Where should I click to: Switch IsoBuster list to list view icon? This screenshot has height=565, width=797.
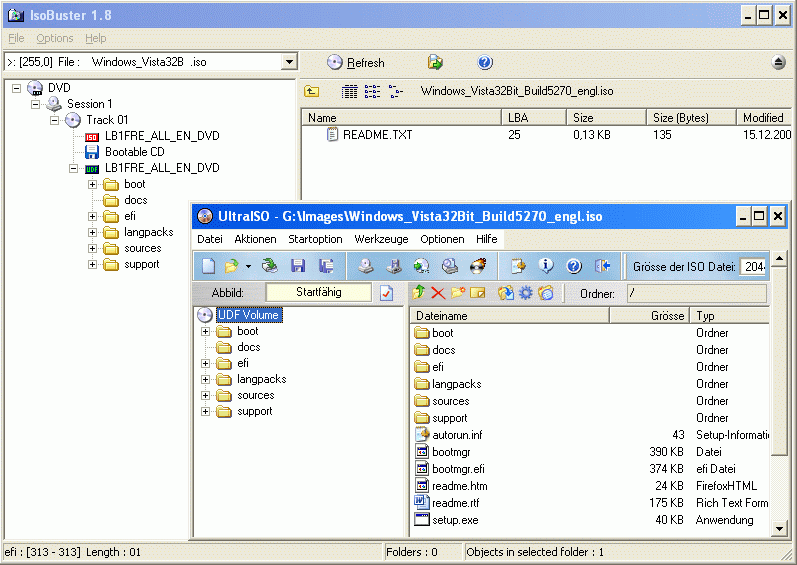point(372,91)
